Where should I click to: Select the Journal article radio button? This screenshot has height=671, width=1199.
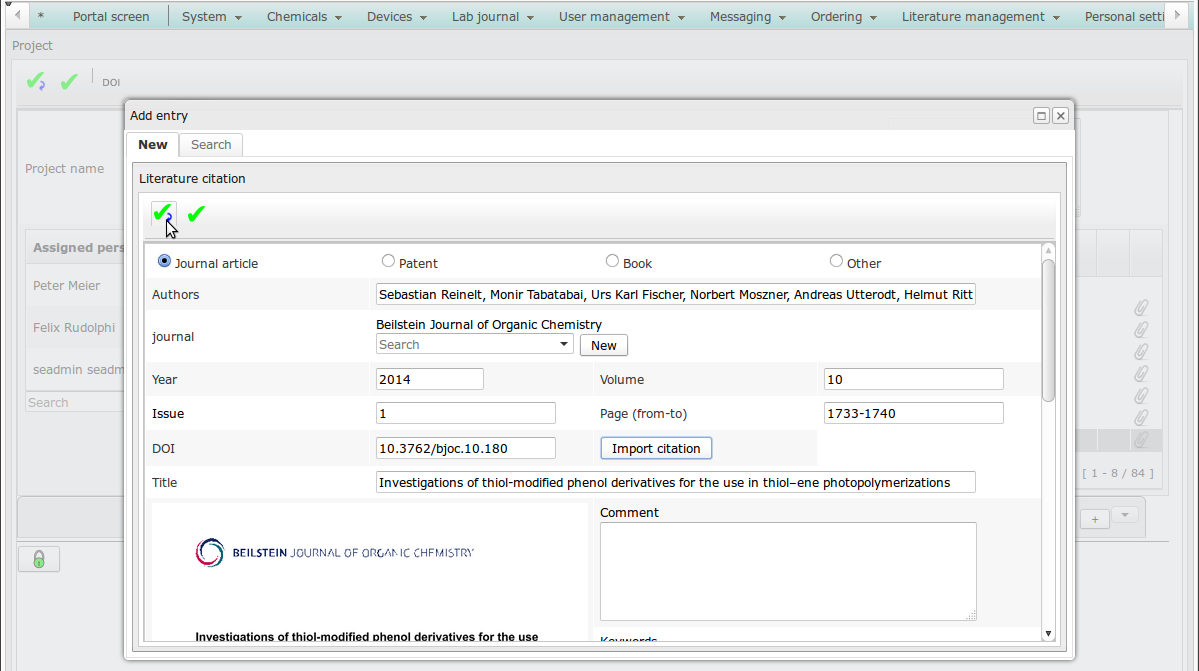[x=164, y=261]
